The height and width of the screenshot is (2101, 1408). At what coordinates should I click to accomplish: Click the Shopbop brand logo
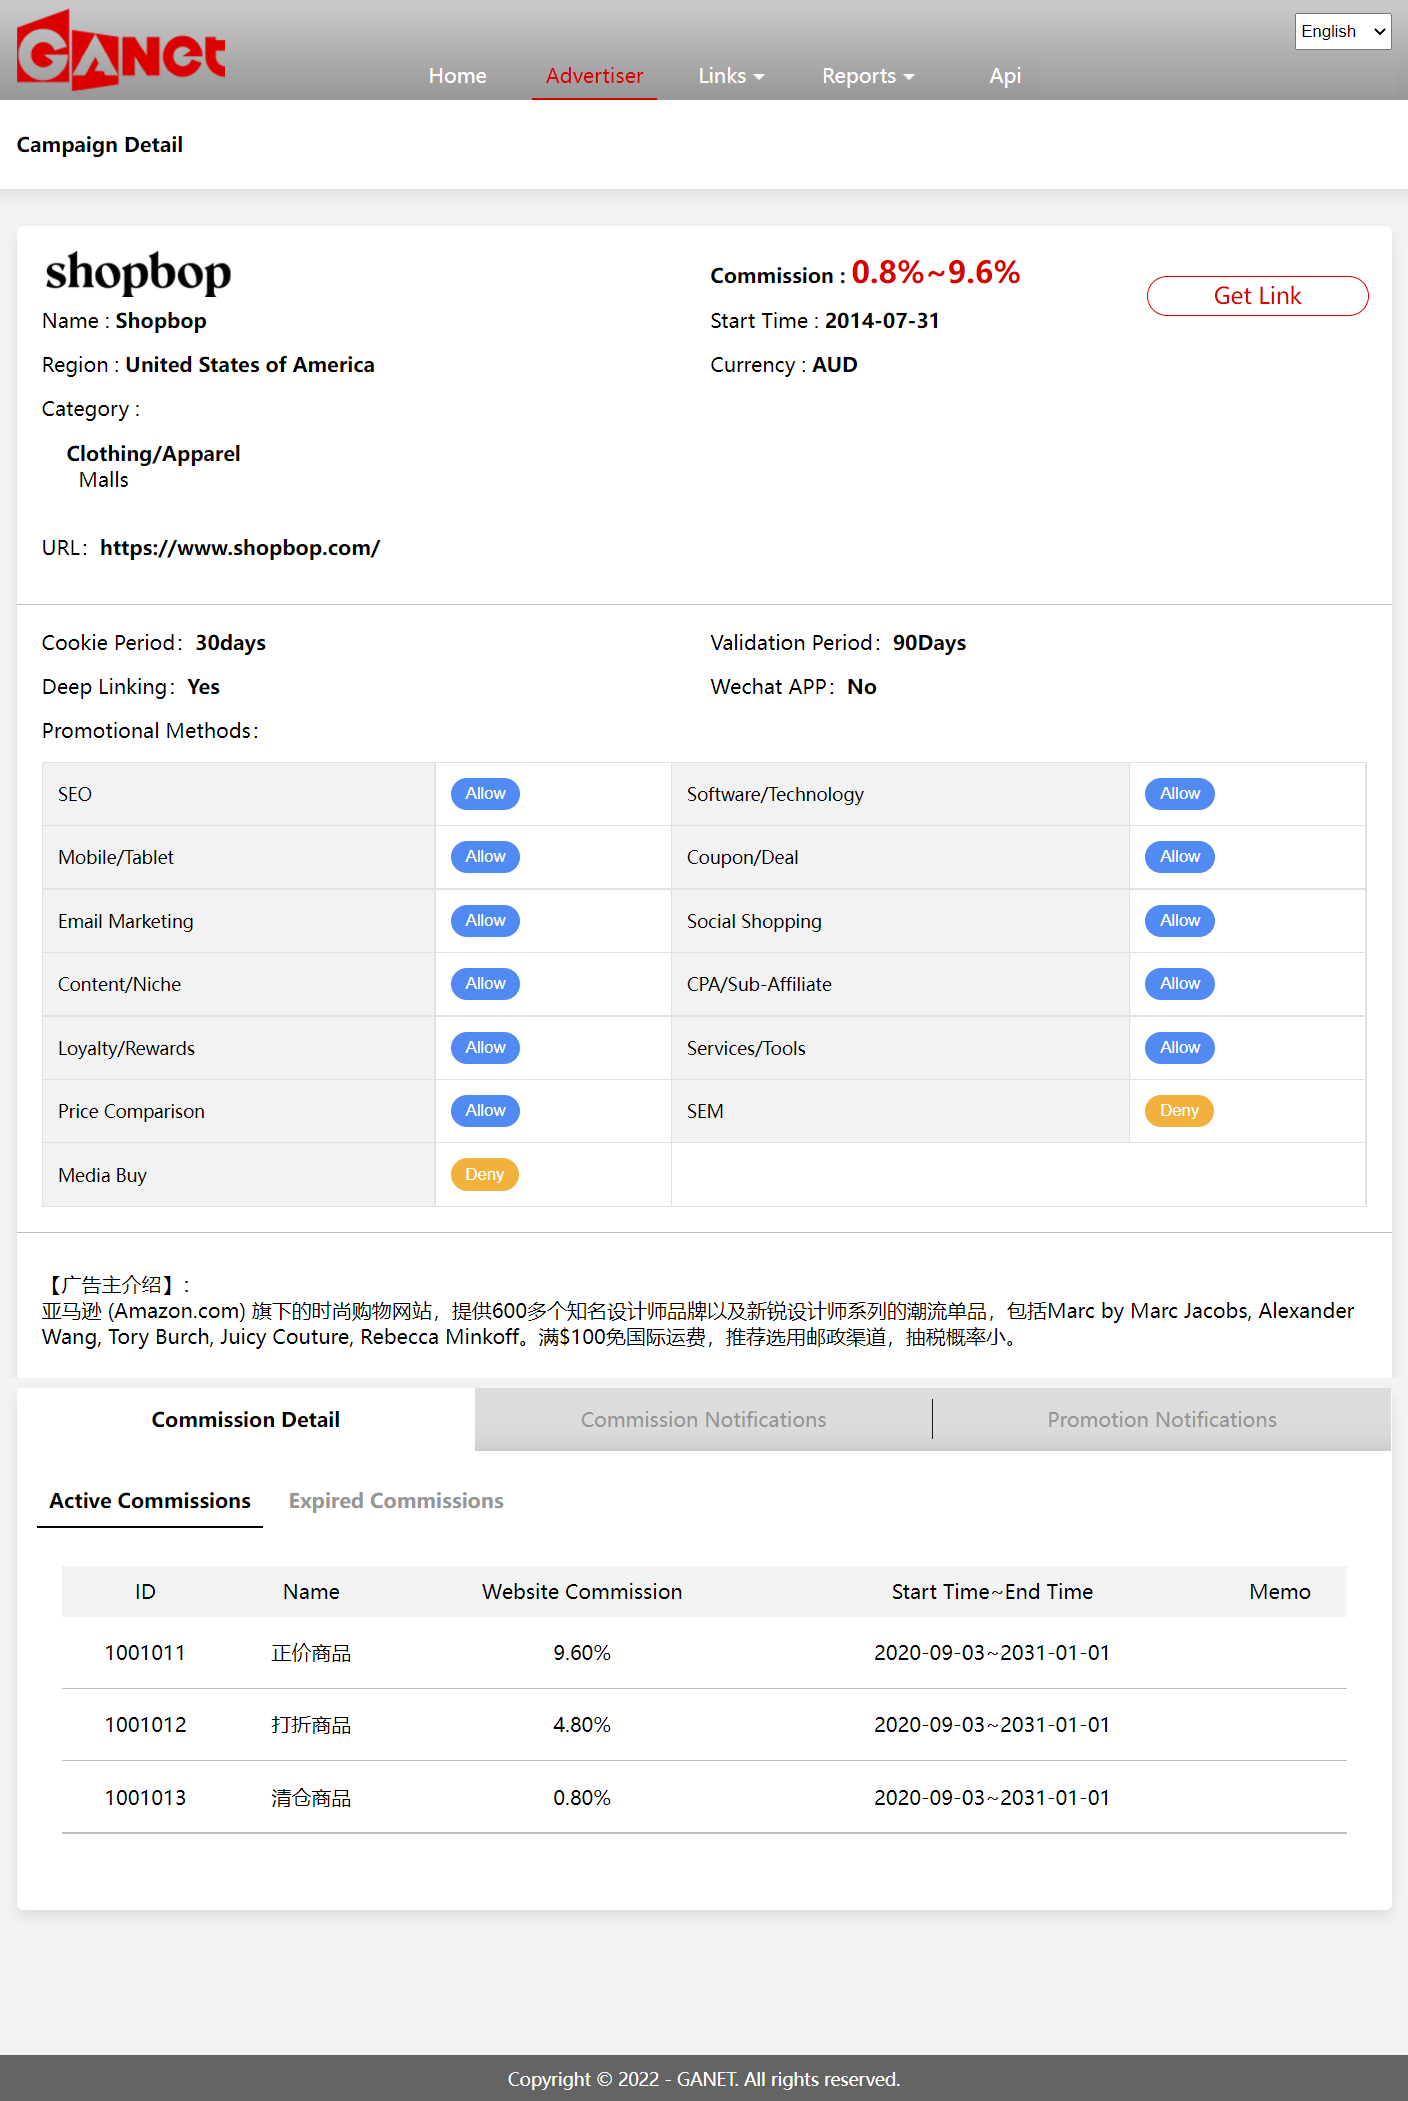[x=138, y=272]
